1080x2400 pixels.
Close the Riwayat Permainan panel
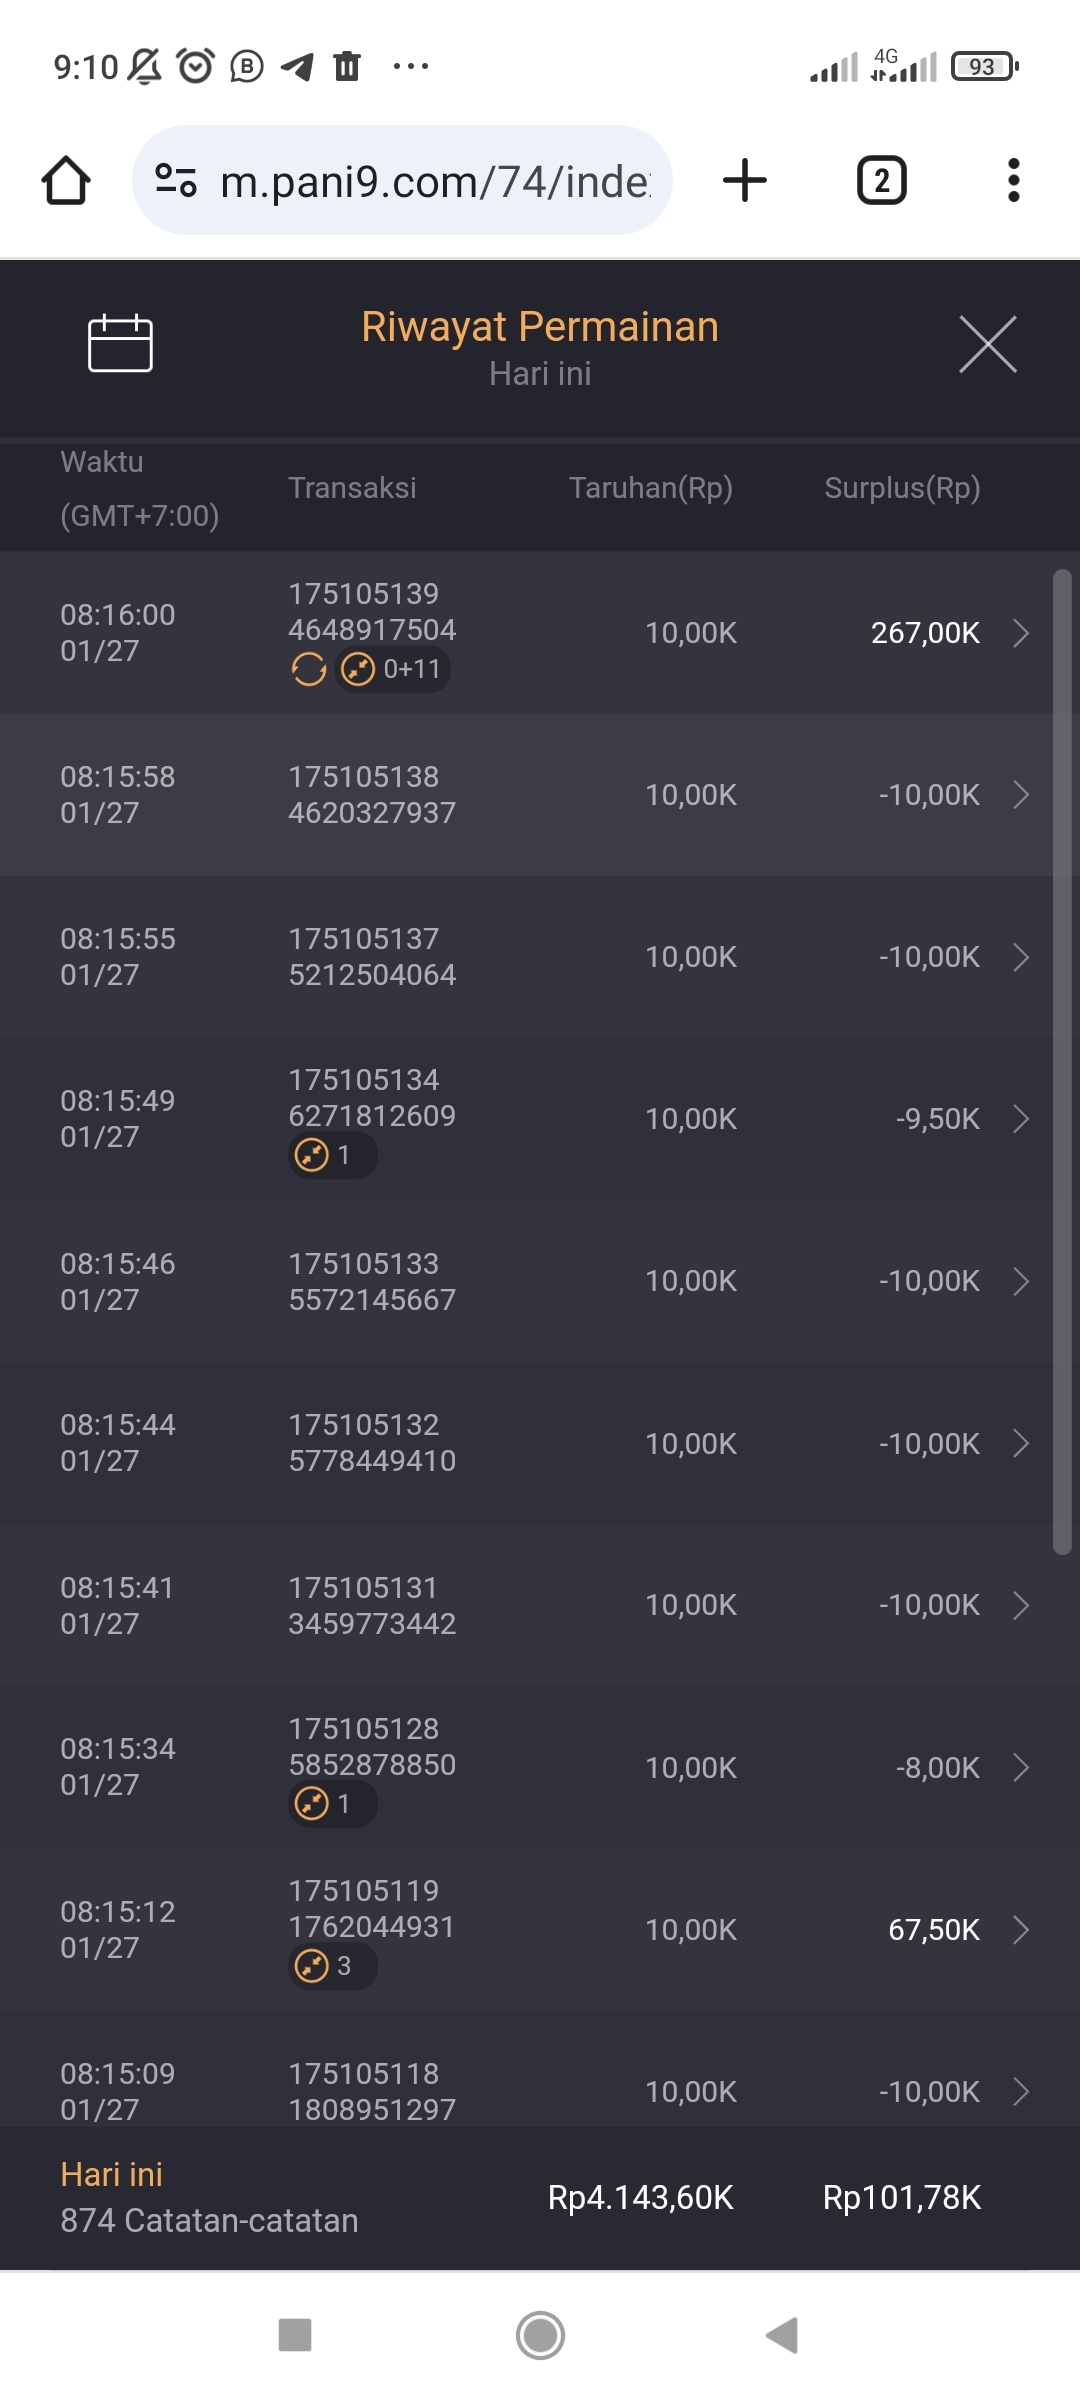987,344
